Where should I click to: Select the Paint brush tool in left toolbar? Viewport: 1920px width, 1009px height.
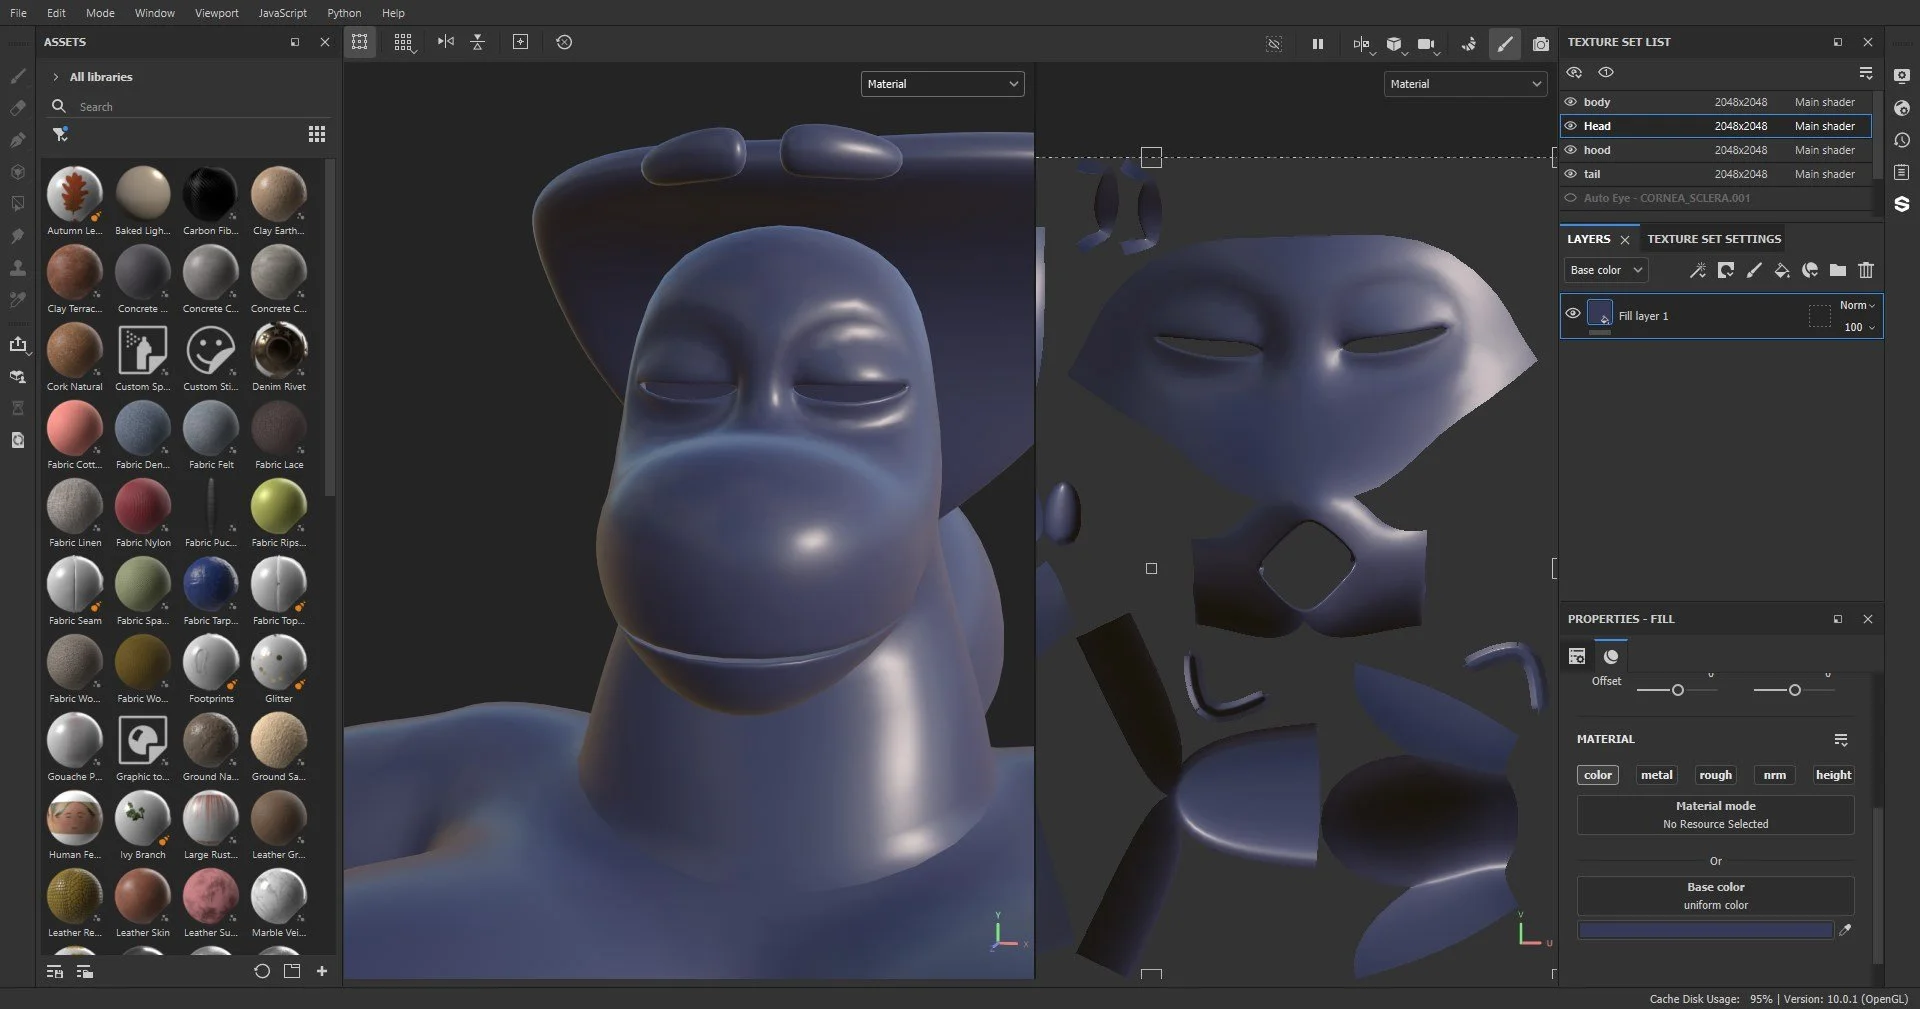coord(17,76)
